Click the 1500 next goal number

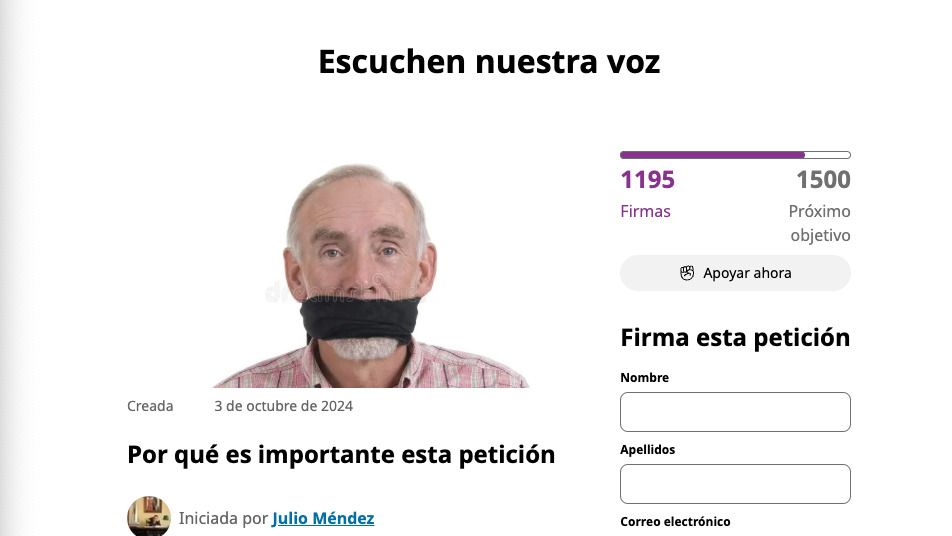tap(823, 180)
